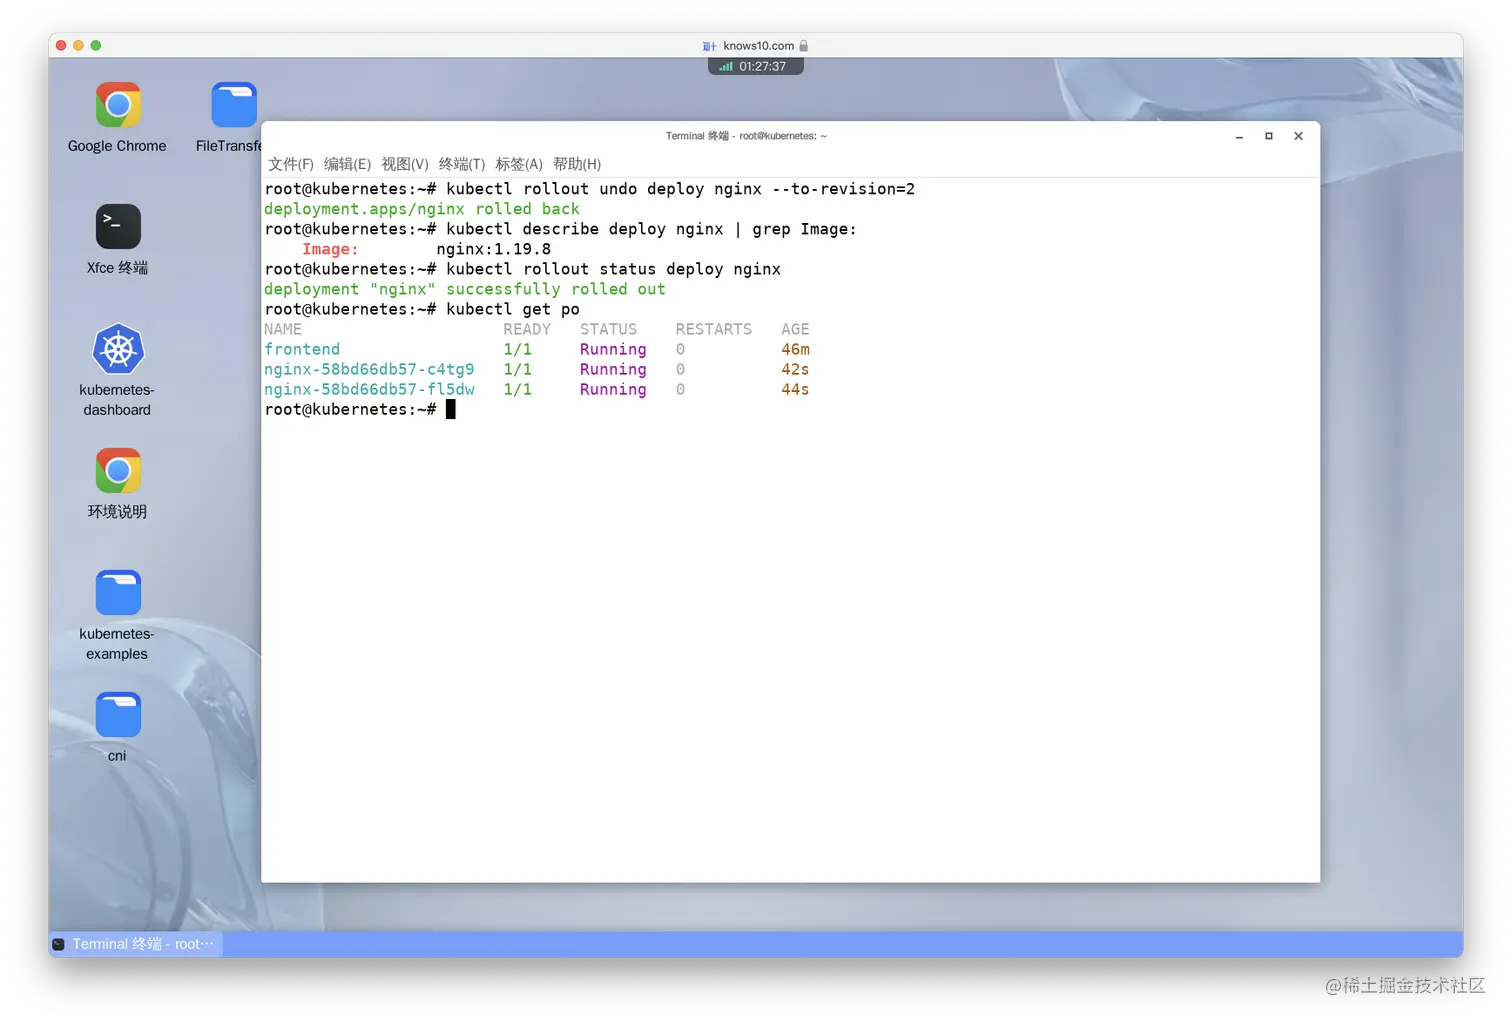
Task: Click the AGE column header
Action: (x=795, y=329)
